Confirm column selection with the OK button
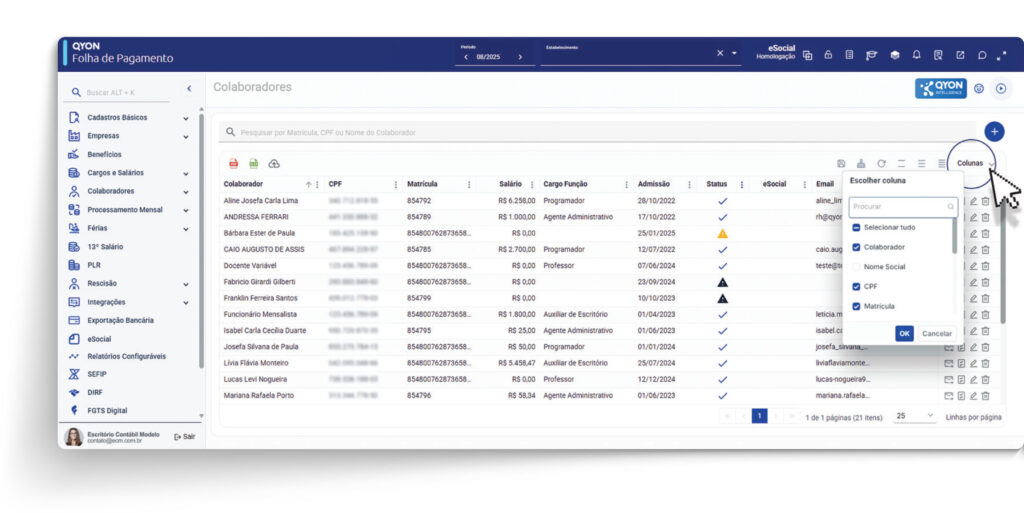This screenshot has height=513, width=1024. click(x=904, y=333)
